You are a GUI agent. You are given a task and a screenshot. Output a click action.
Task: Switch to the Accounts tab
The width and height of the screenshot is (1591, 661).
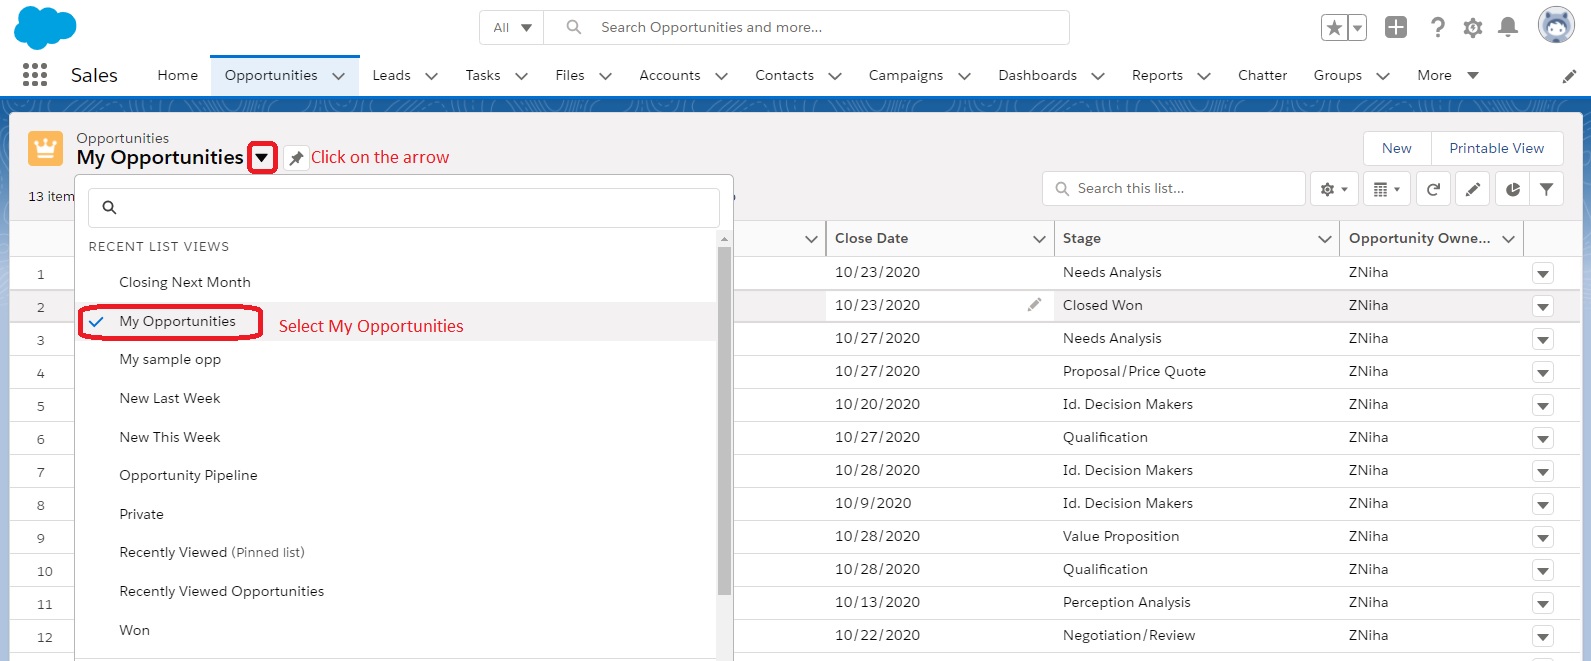(670, 75)
